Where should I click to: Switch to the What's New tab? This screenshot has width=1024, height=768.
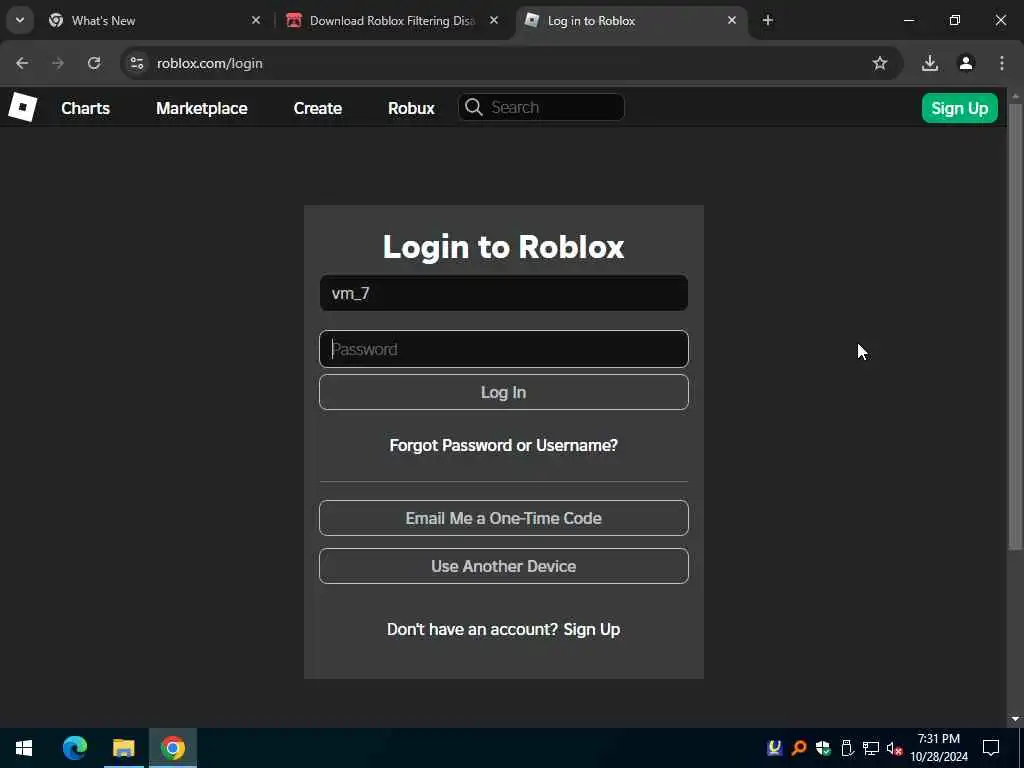tap(155, 21)
